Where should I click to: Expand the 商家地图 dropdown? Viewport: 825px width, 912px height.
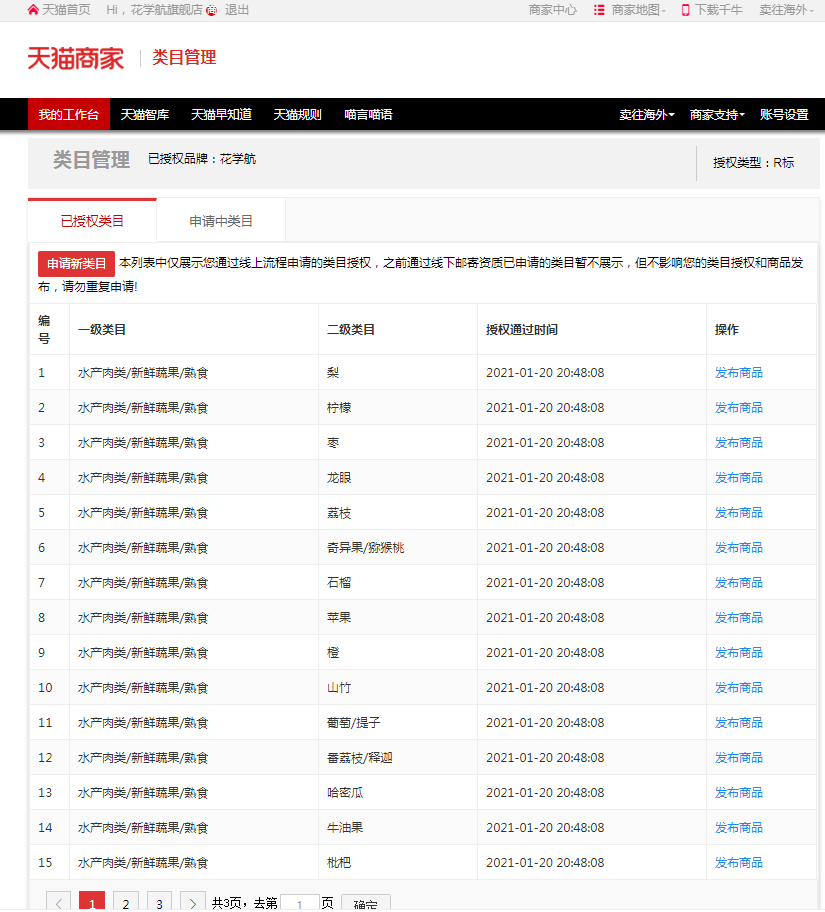[x=638, y=10]
